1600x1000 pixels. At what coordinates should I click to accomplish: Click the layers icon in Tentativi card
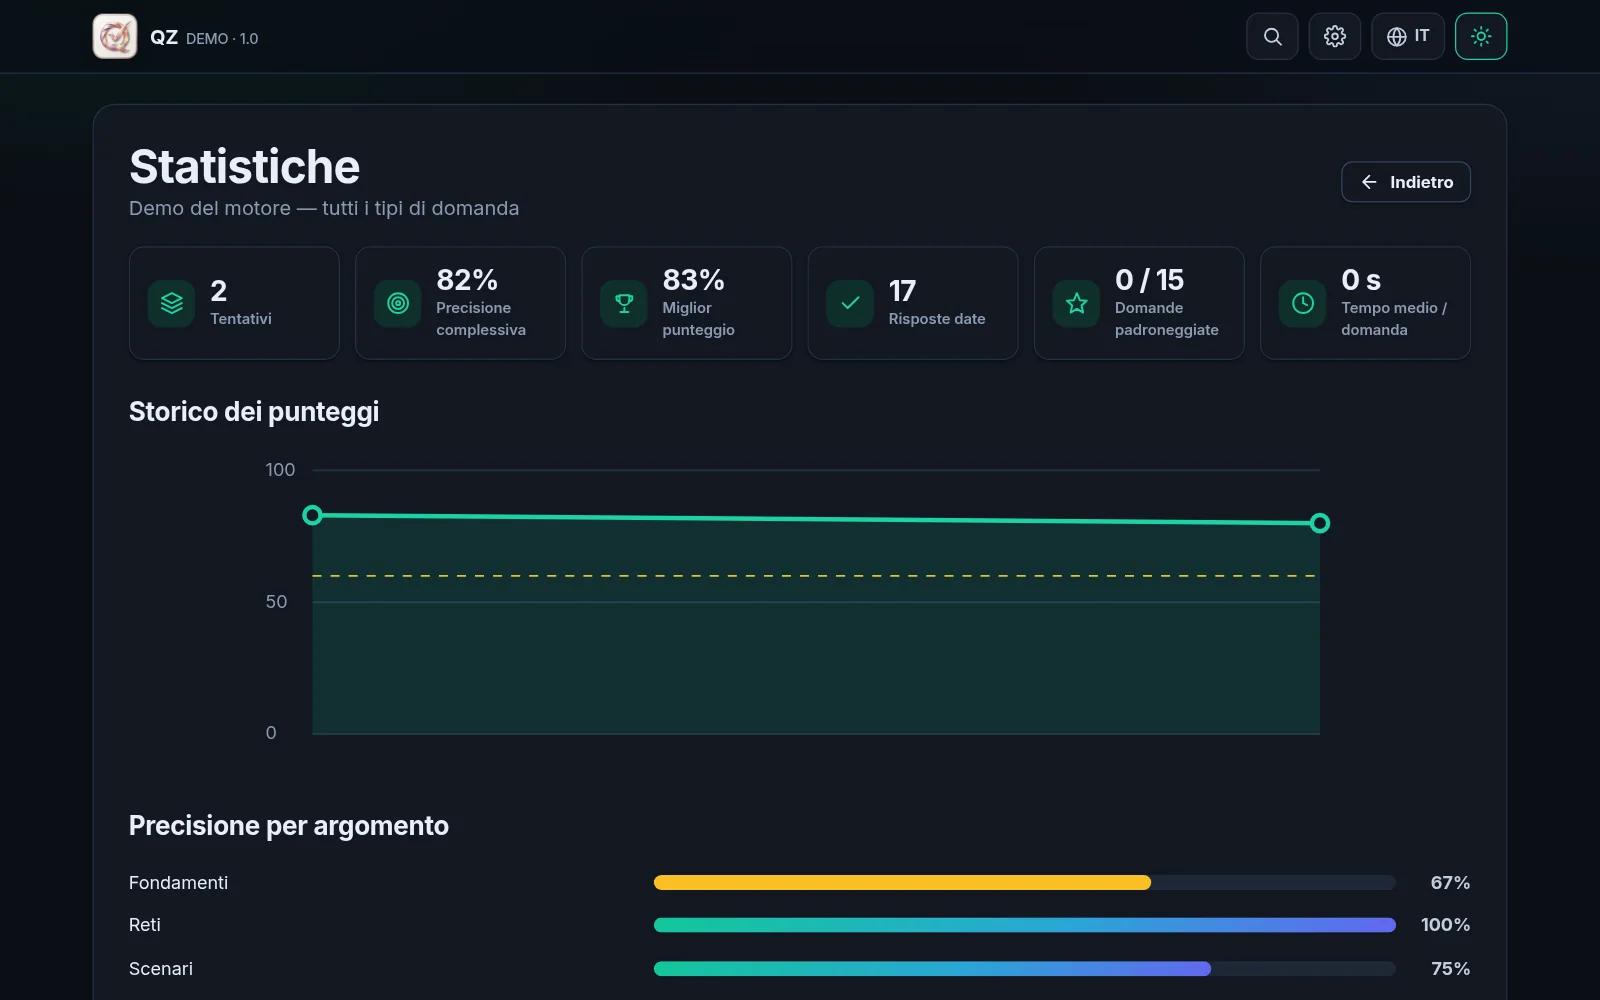pos(172,303)
